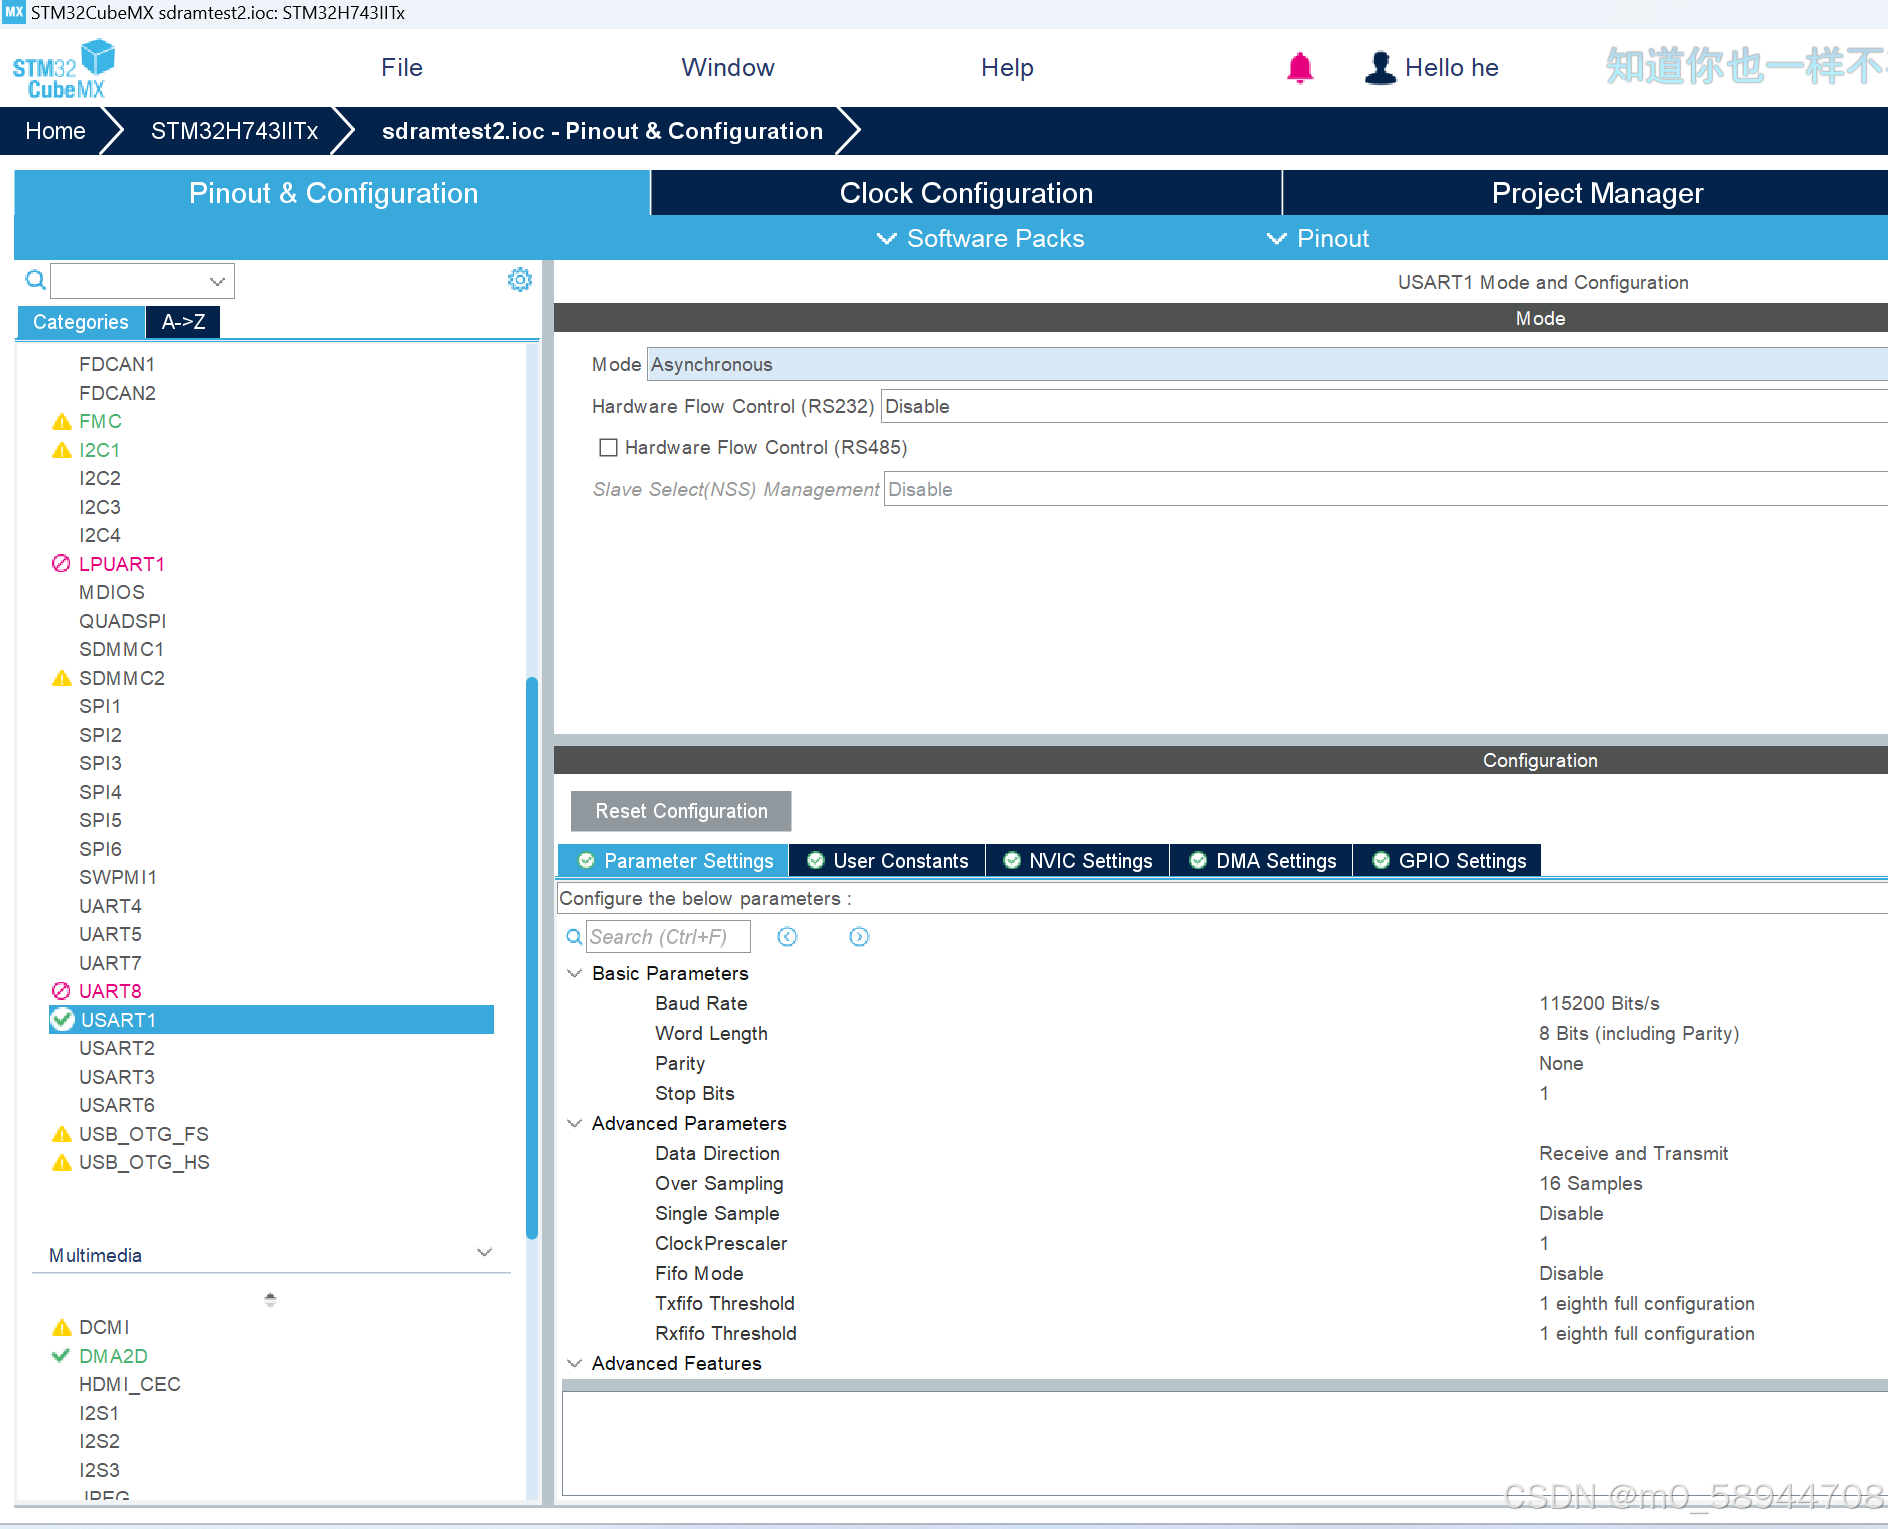Click the user account avatar icon
This screenshot has height=1529, width=1888.
point(1380,67)
